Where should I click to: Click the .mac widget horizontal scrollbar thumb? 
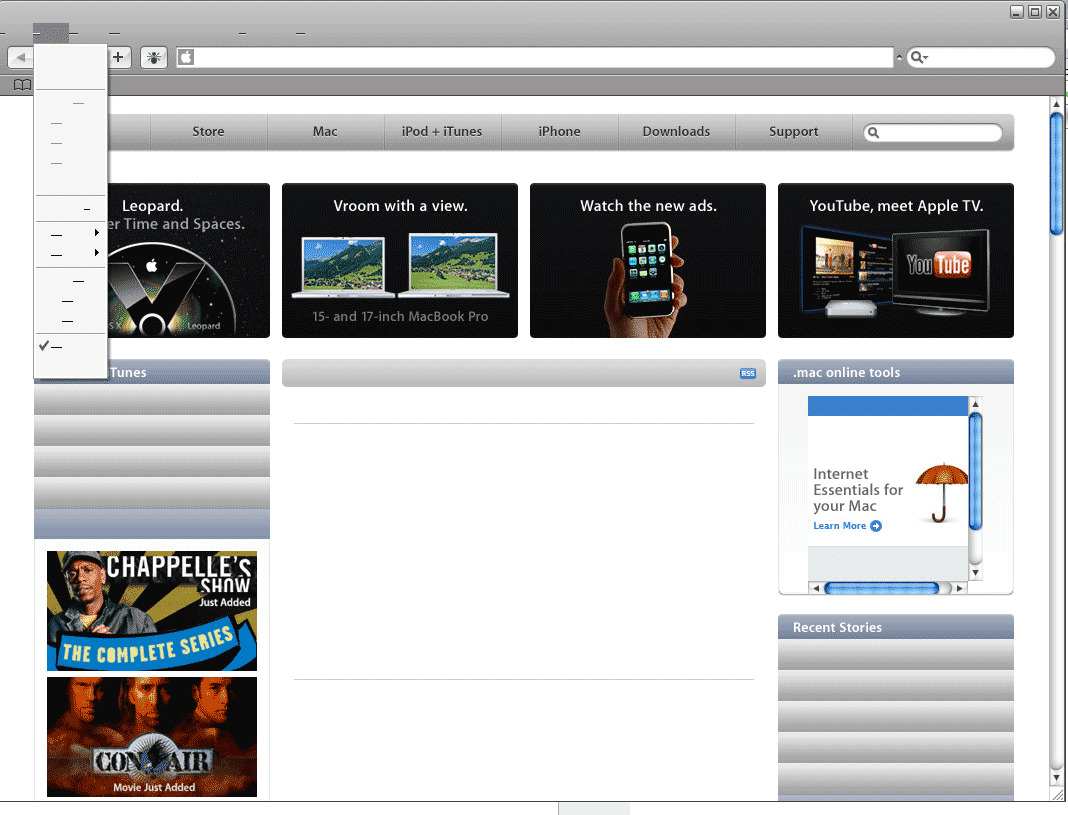coord(882,588)
